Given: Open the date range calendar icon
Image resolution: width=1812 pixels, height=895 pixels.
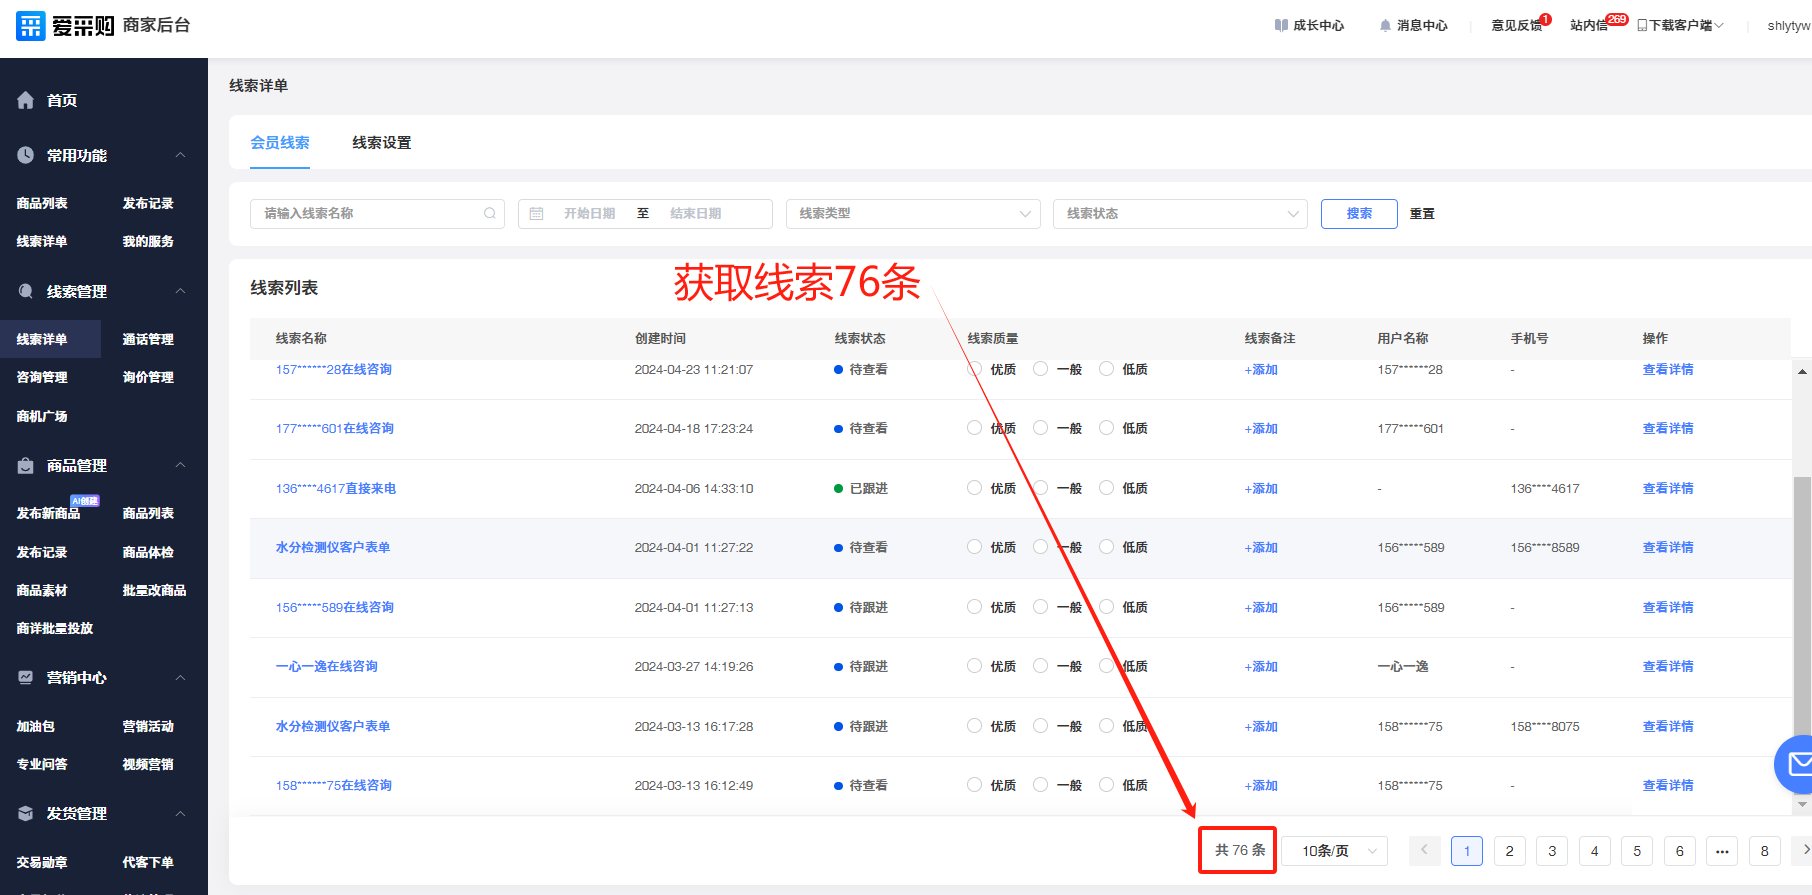Looking at the screenshot, I should tap(537, 213).
